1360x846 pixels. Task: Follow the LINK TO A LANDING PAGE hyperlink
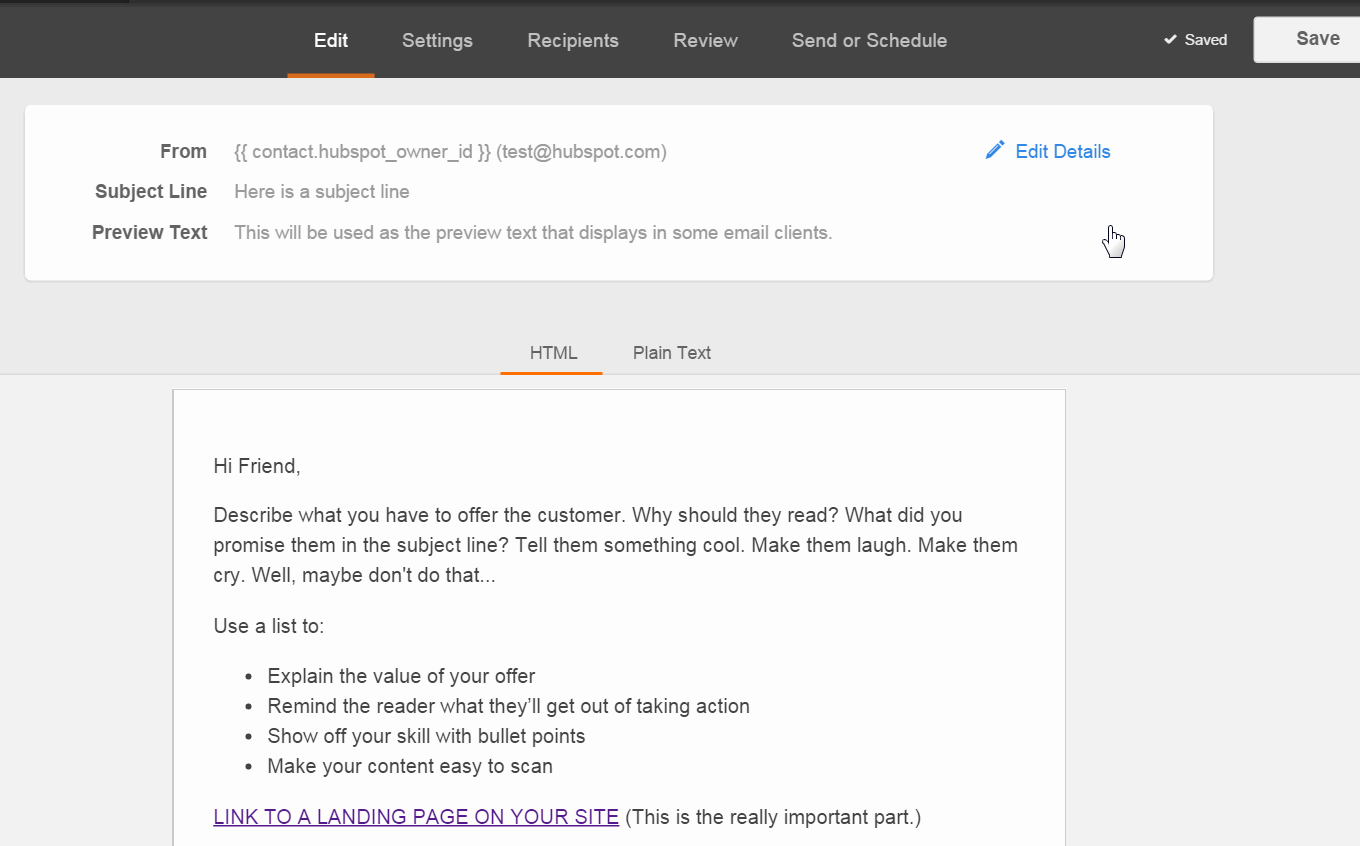coord(416,817)
